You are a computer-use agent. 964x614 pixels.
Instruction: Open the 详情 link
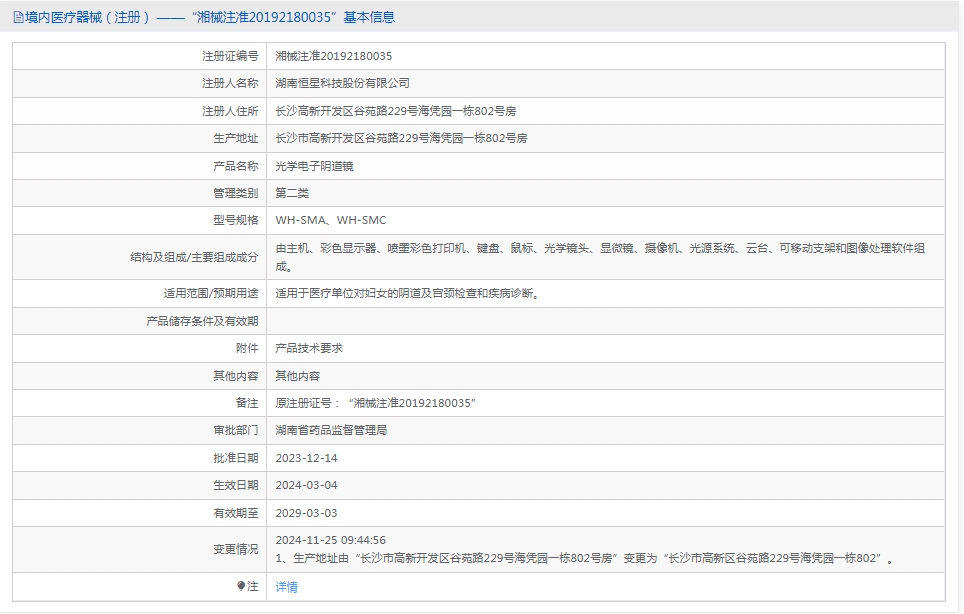[x=286, y=587]
